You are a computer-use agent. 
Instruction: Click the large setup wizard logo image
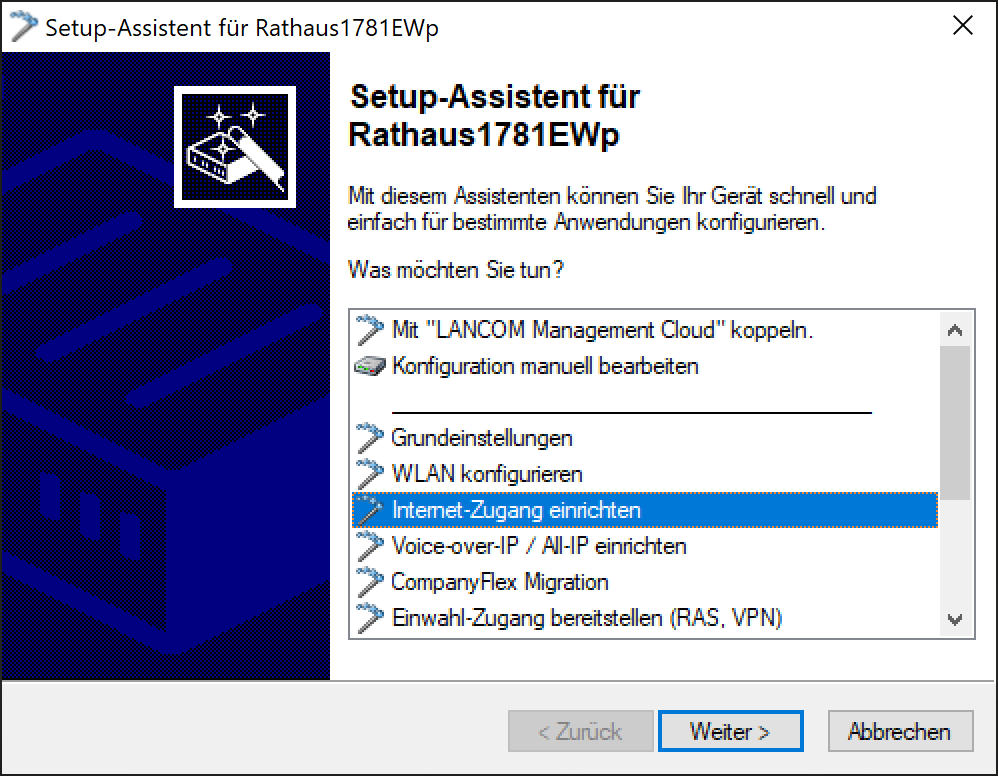235,146
